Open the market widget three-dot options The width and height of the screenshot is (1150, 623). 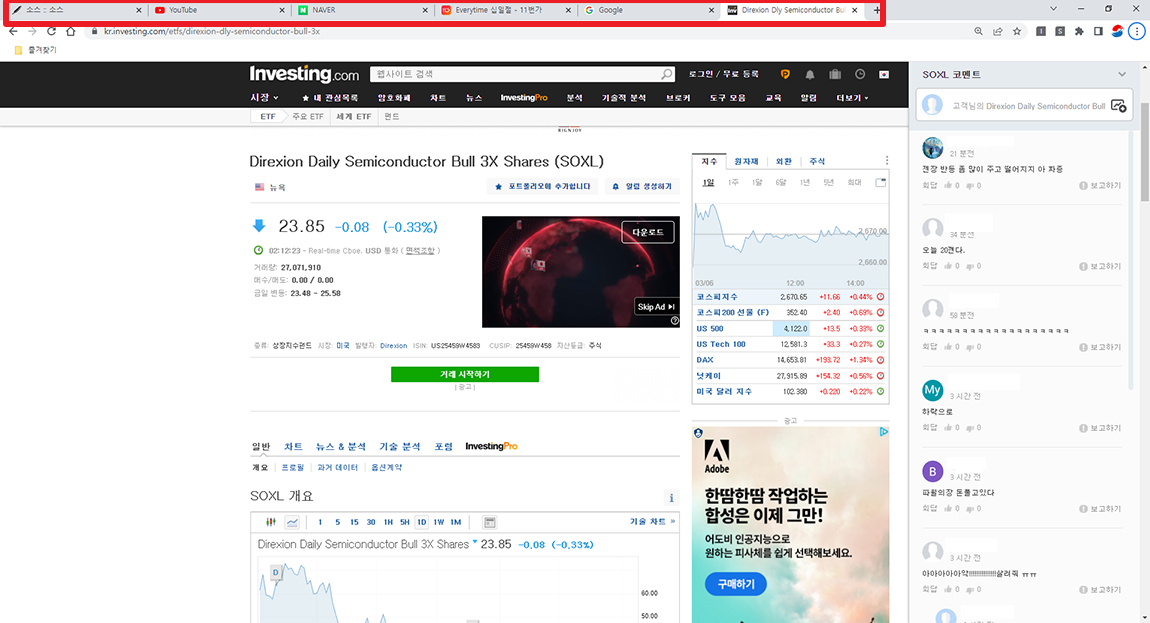tap(887, 161)
